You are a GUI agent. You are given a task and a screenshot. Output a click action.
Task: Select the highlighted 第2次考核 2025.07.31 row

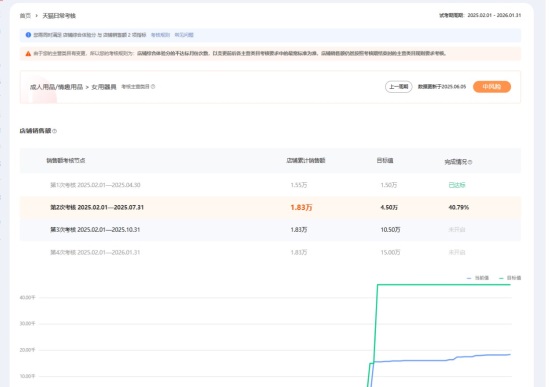click(x=270, y=207)
